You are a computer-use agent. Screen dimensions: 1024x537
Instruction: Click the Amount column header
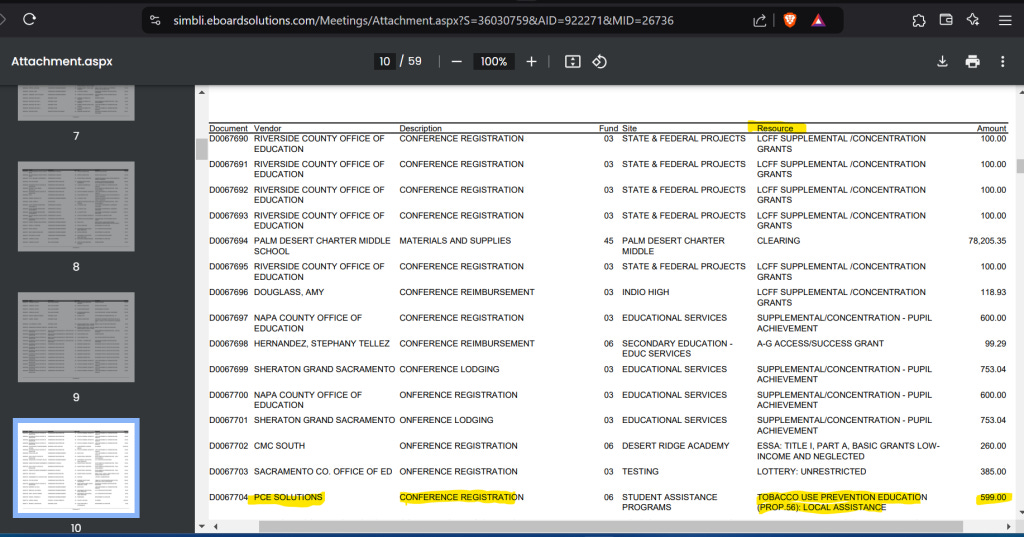tap(991, 128)
